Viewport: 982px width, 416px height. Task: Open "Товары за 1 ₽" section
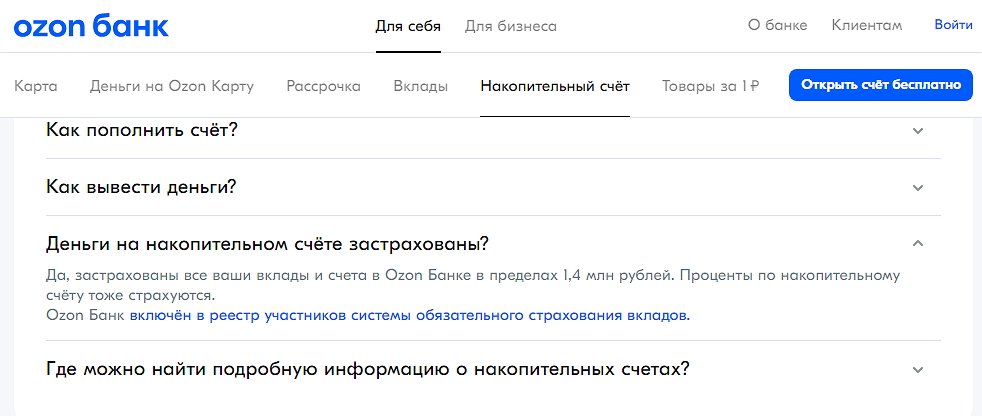point(710,86)
